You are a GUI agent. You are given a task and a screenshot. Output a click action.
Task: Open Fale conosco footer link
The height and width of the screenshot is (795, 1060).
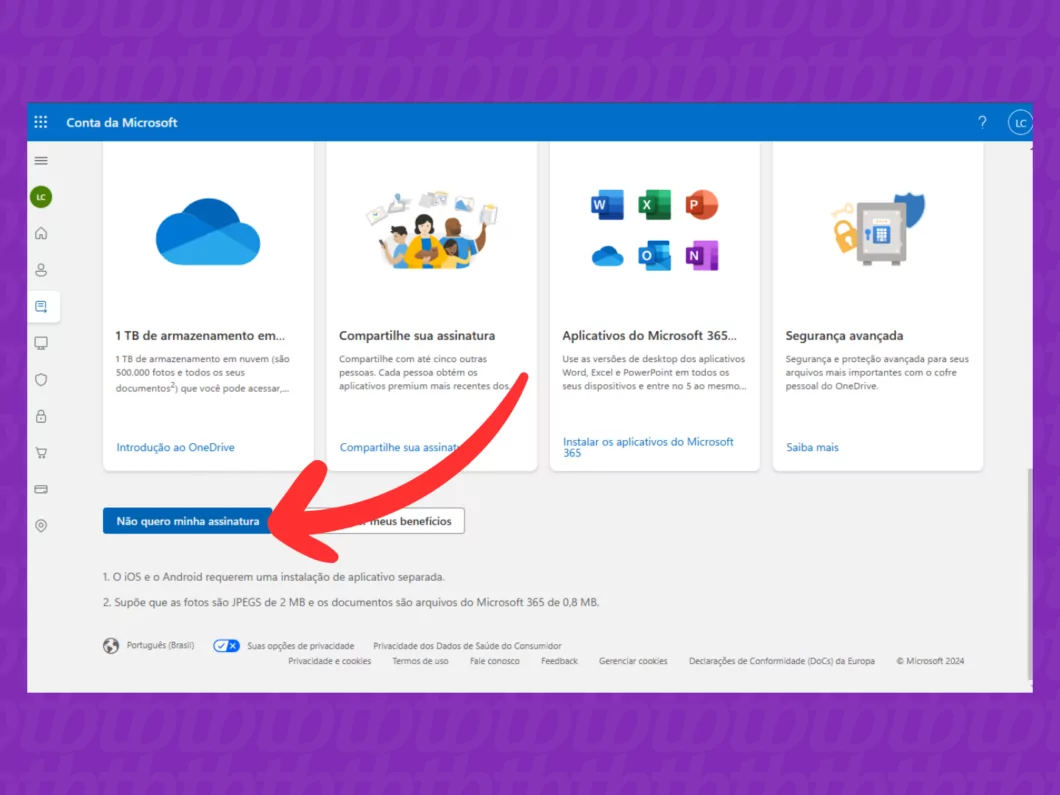tap(495, 661)
